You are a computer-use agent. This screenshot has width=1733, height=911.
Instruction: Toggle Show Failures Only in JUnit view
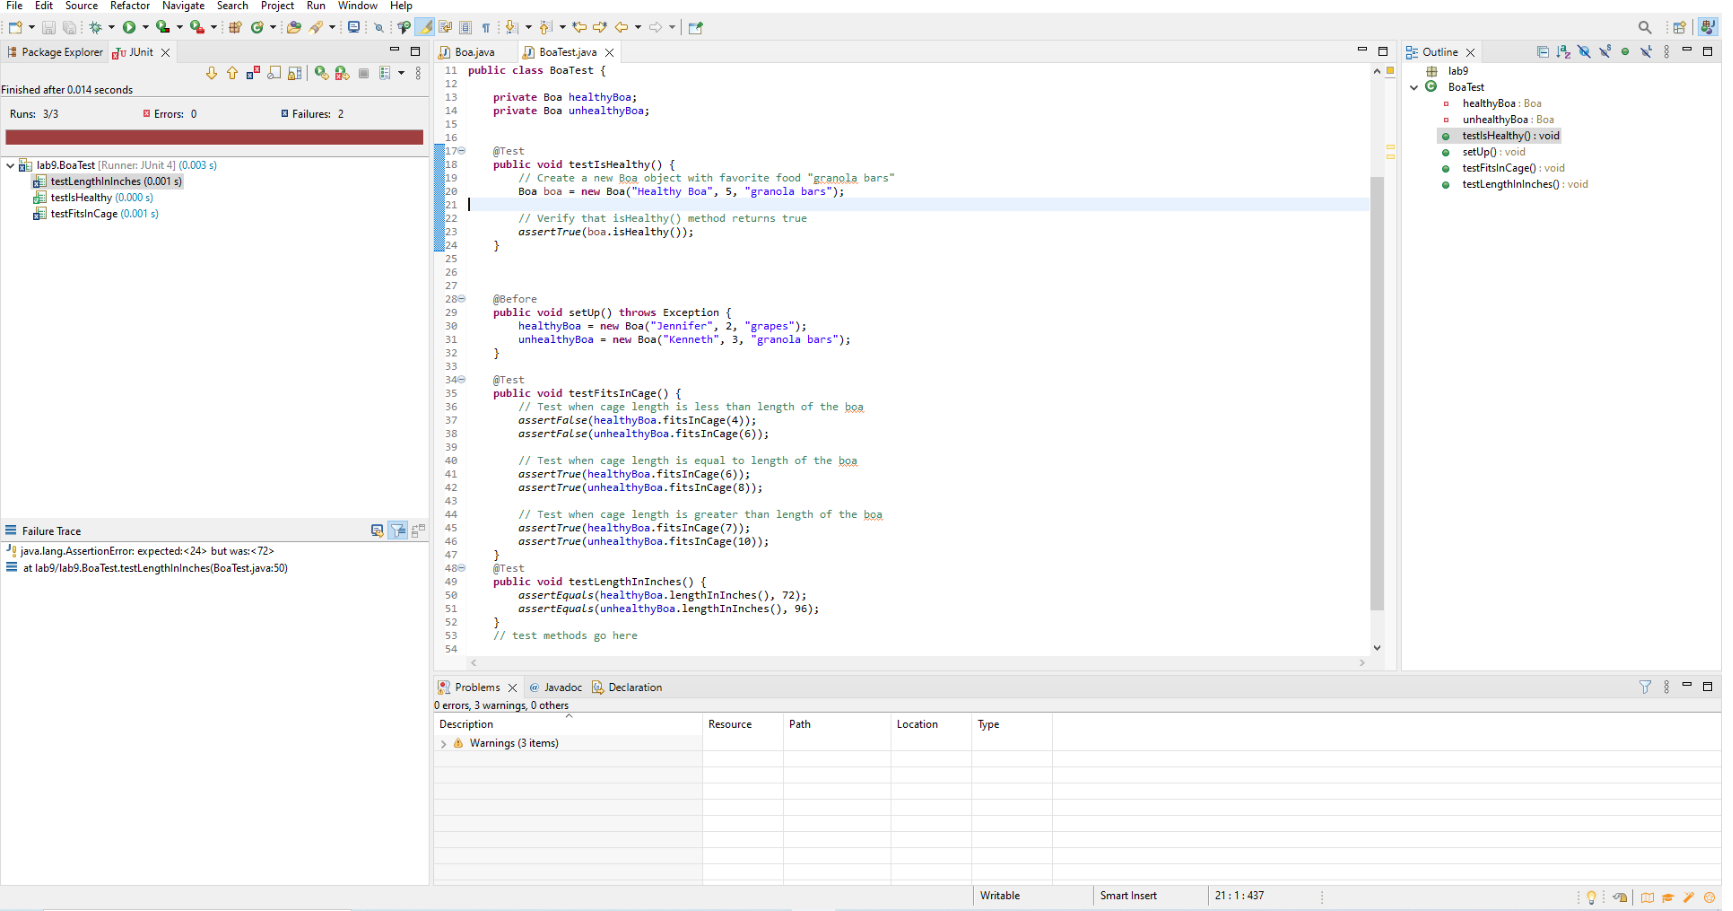click(253, 73)
